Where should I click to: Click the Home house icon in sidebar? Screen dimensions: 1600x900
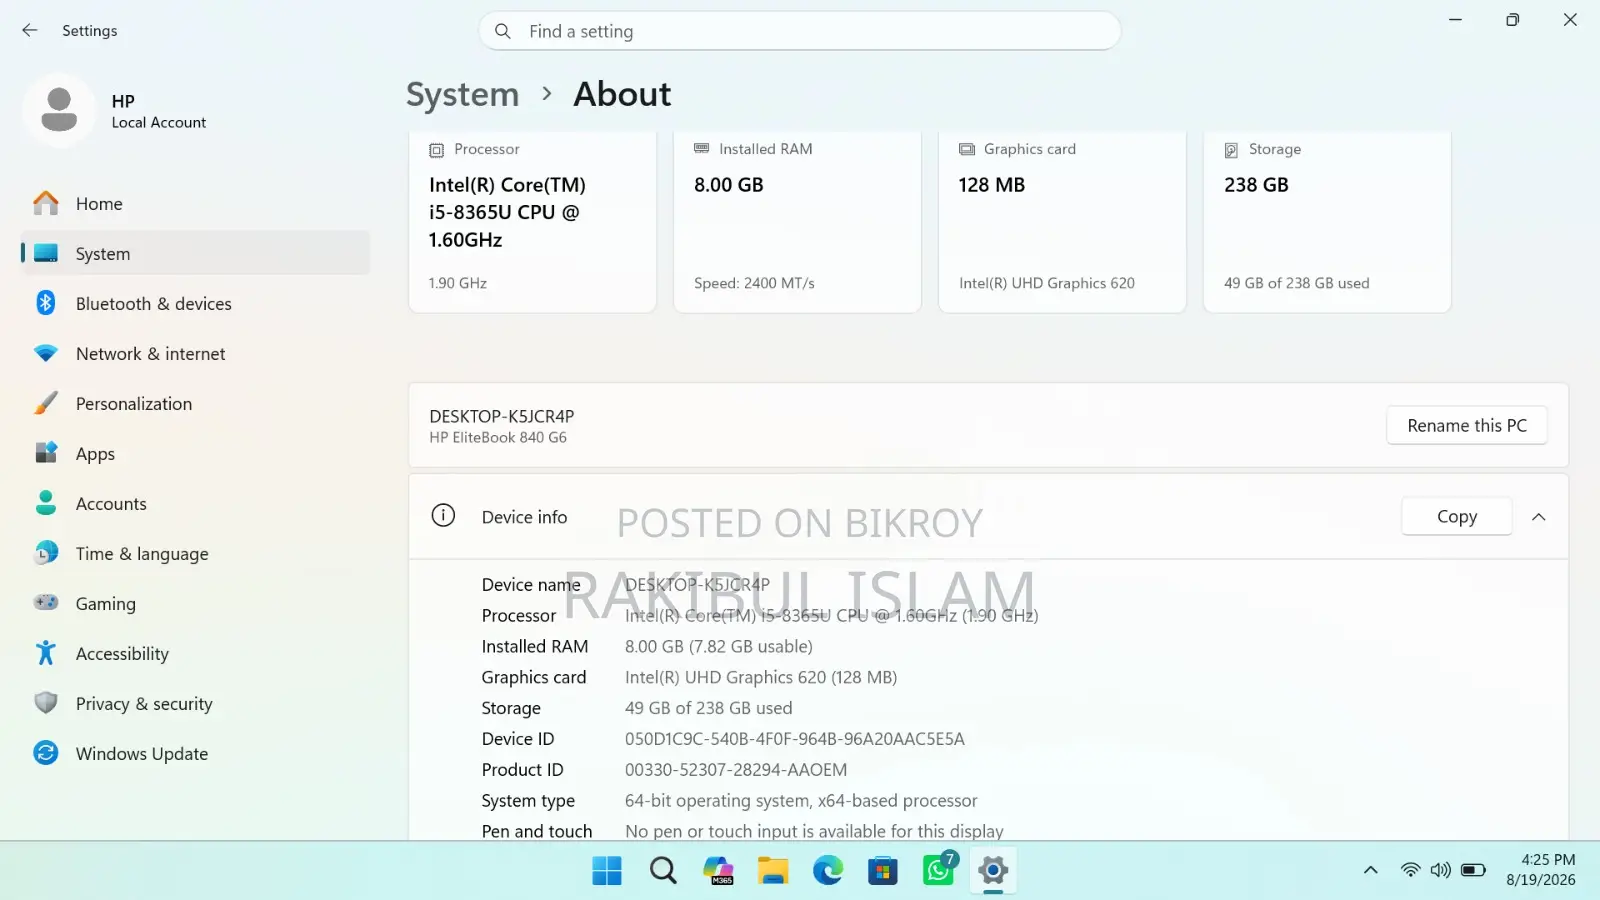[46, 204]
